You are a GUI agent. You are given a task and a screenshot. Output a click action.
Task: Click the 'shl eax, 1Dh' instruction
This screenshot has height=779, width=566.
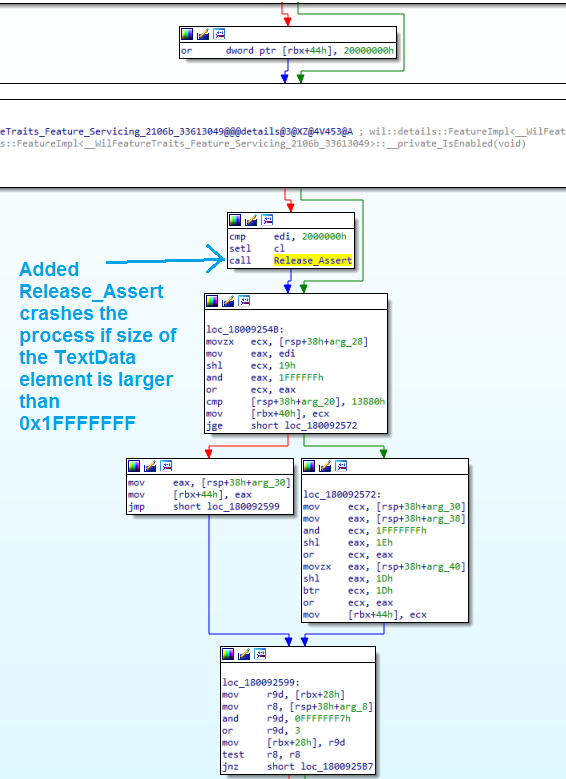coord(348,578)
